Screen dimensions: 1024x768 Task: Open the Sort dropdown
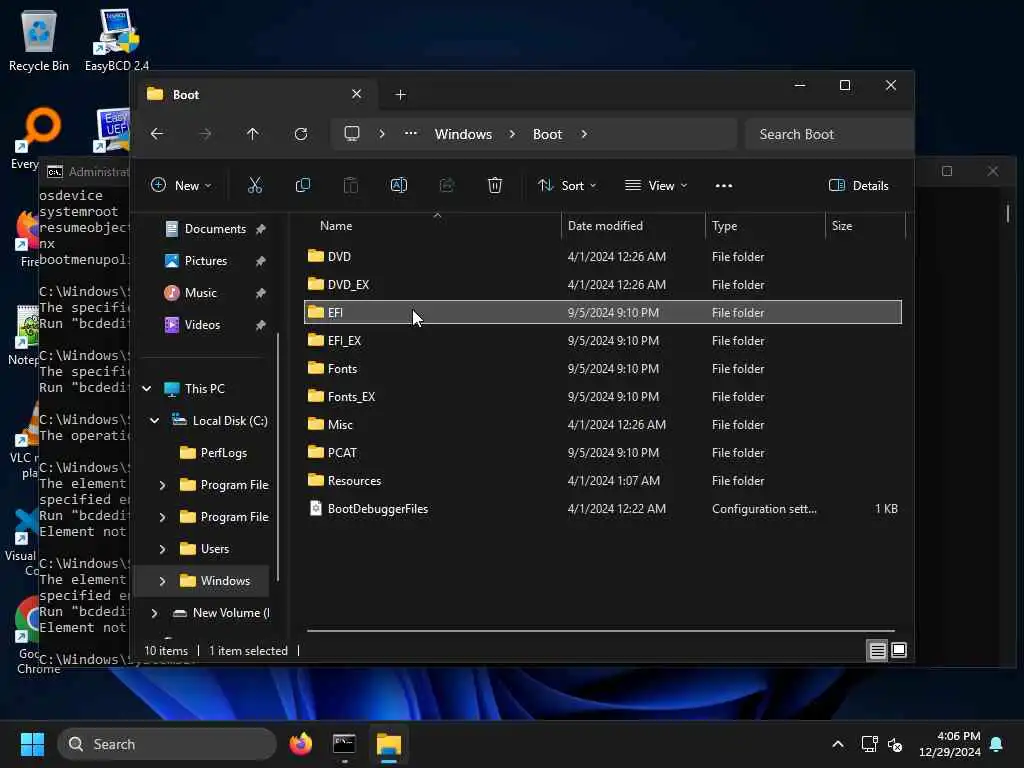[x=567, y=185]
